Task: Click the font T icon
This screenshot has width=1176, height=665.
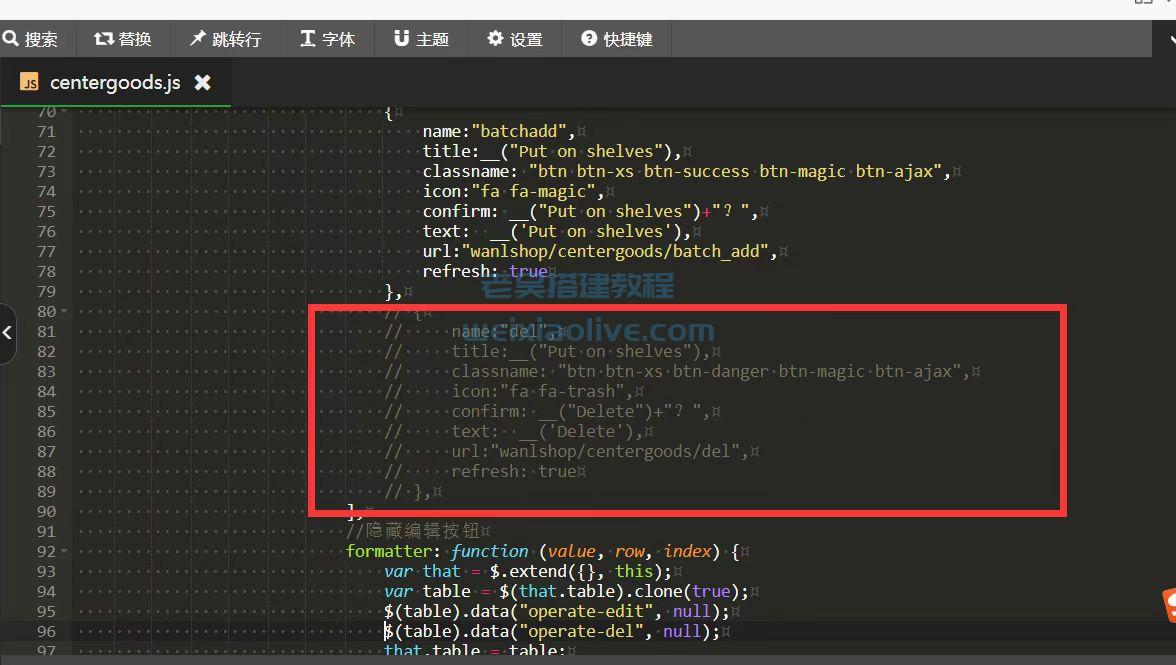Action: point(308,39)
